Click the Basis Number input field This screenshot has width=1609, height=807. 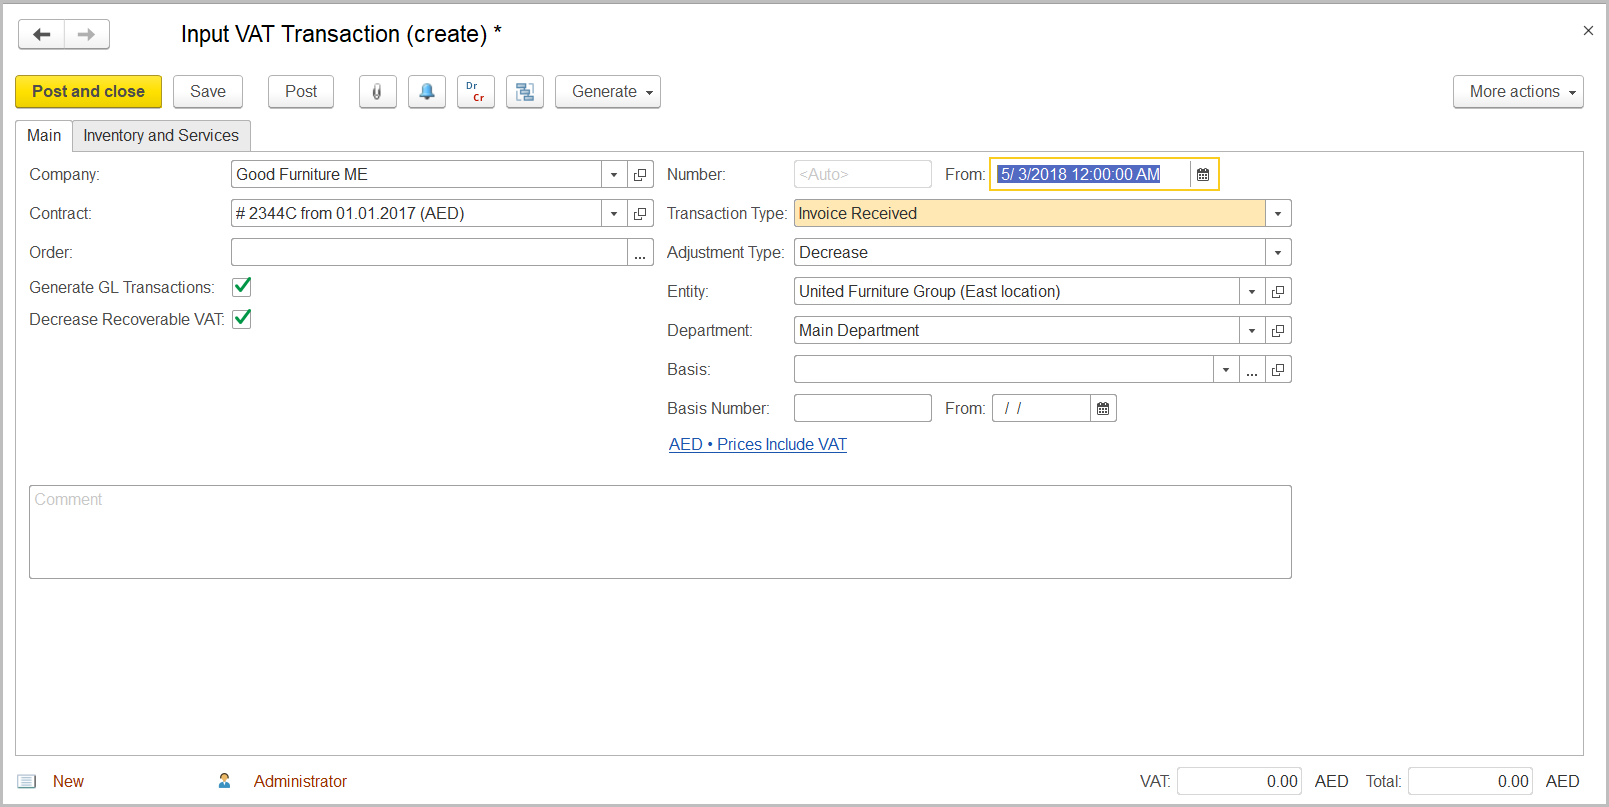coord(863,408)
